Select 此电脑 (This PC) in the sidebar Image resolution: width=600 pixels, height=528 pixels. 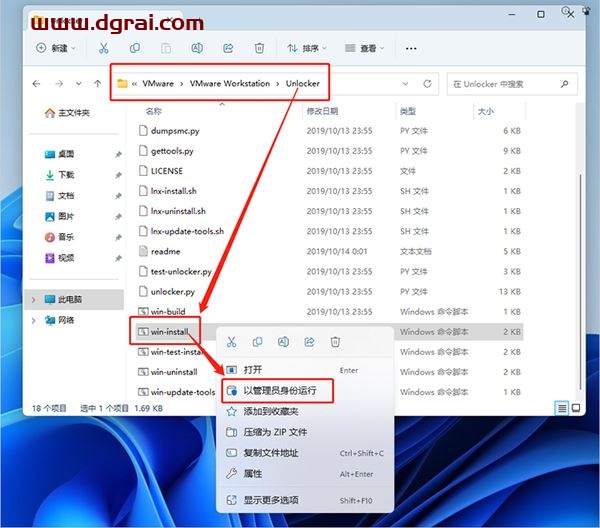(x=74, y=299)
